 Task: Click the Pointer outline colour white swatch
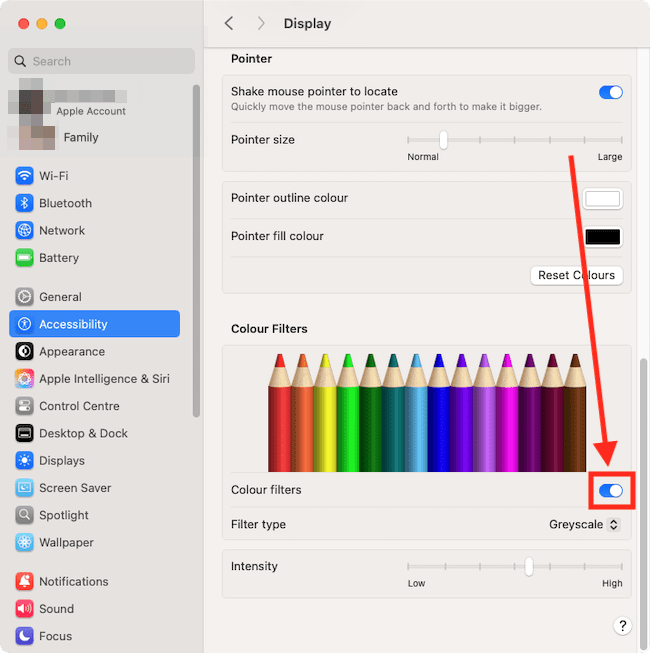[603, 199]
